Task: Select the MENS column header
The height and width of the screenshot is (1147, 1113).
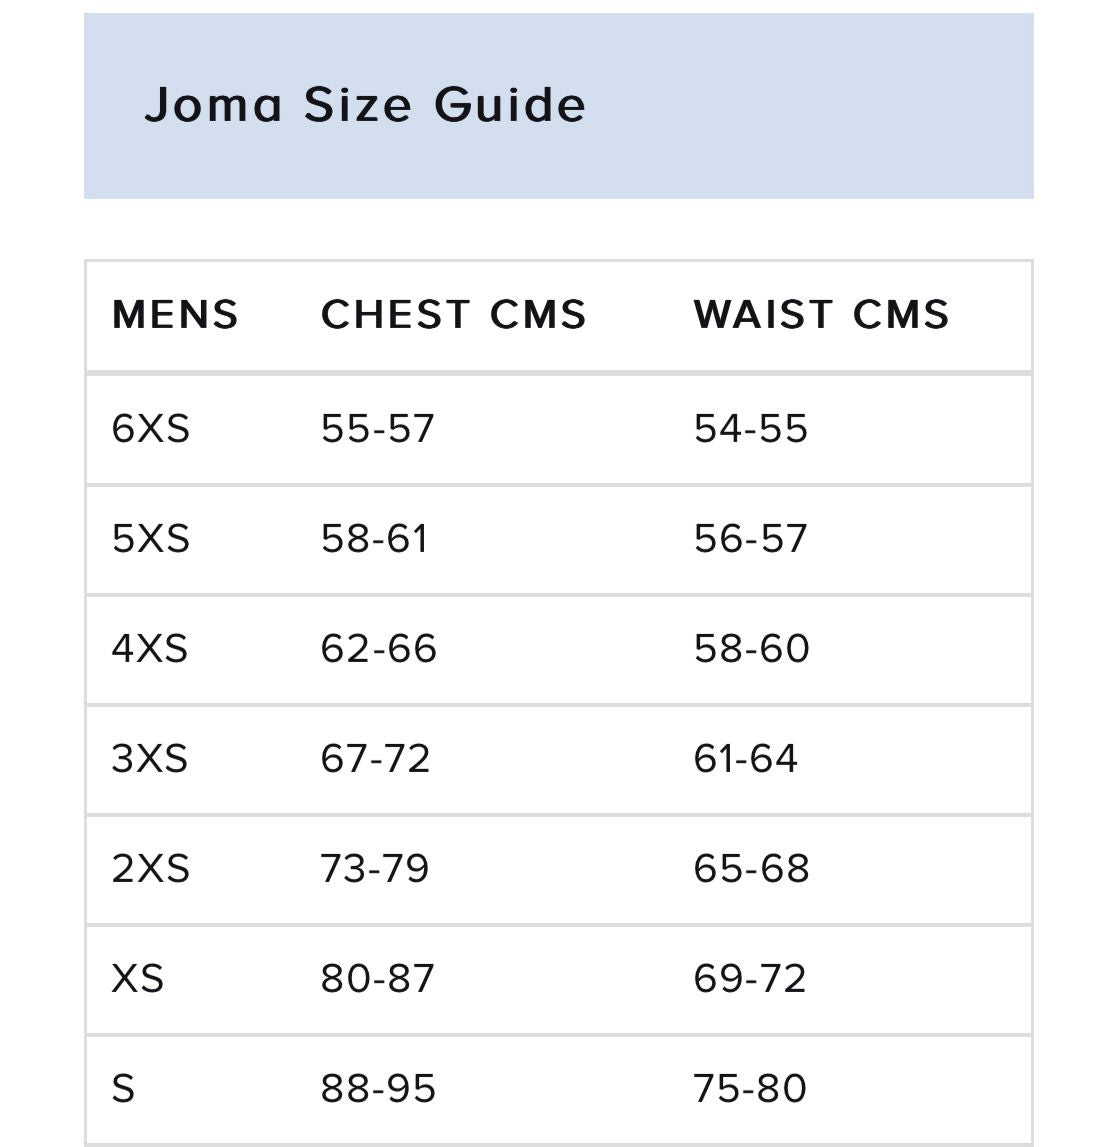Action: coord(175,315)
